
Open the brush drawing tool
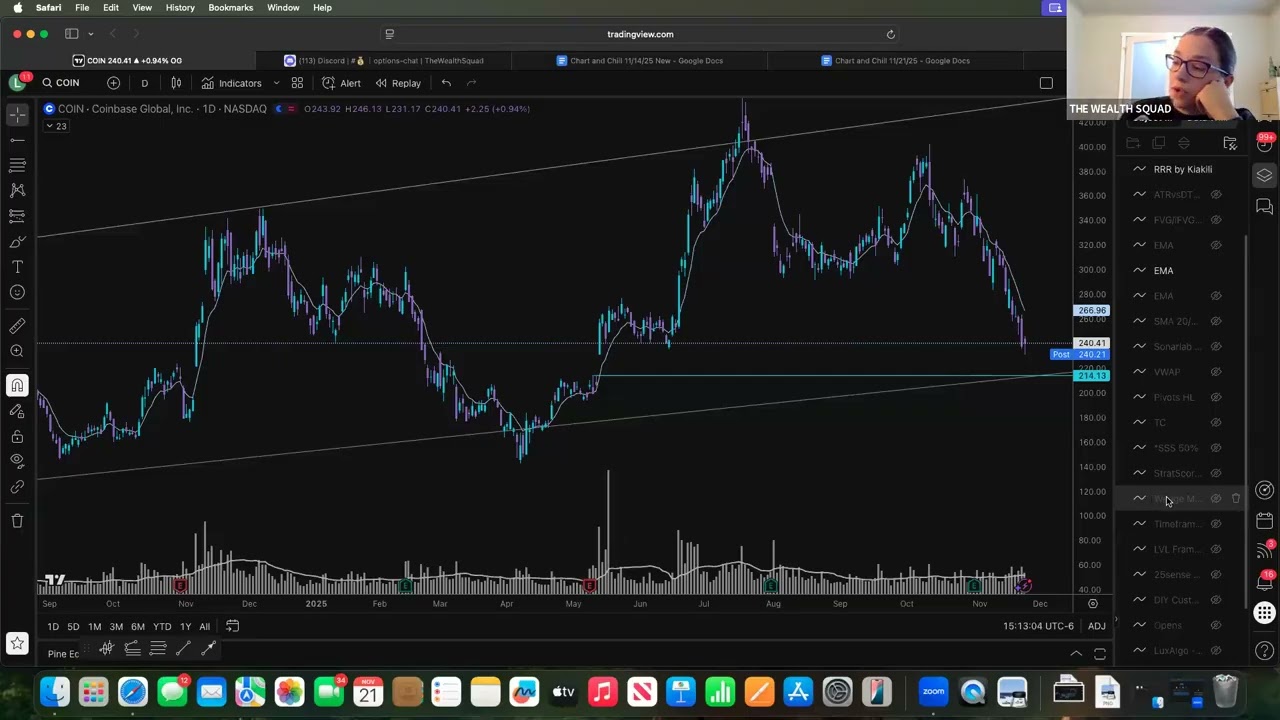coord(17,241)
